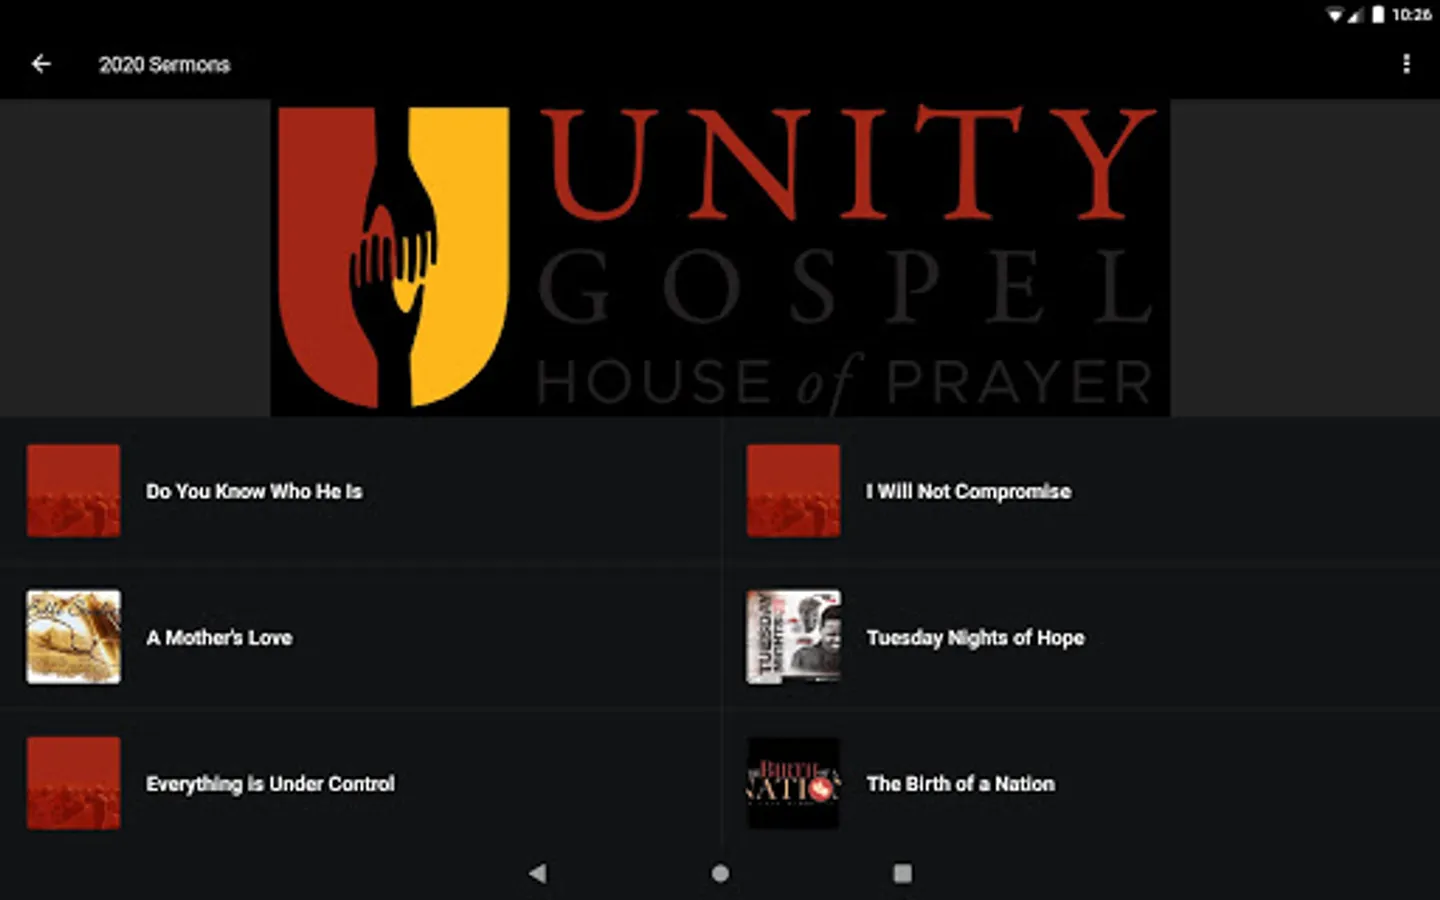This screenshot has width=1440, height=900.
Task: Open the Do You Know Who He Is thumbnail
Action: click(74, 491)
